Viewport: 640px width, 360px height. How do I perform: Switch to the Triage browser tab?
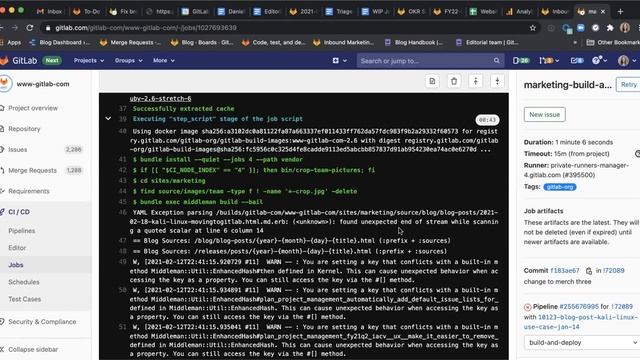[x=339, y=11]
